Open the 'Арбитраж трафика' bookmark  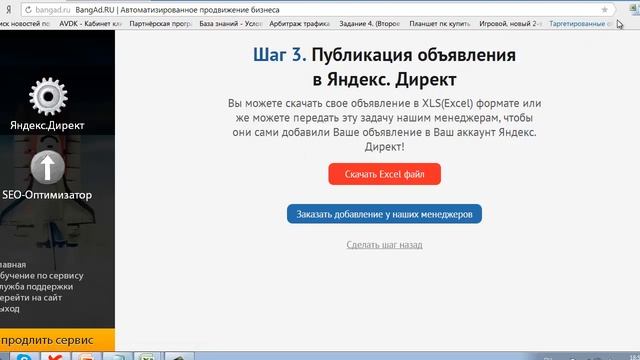[x=300, y=24]
